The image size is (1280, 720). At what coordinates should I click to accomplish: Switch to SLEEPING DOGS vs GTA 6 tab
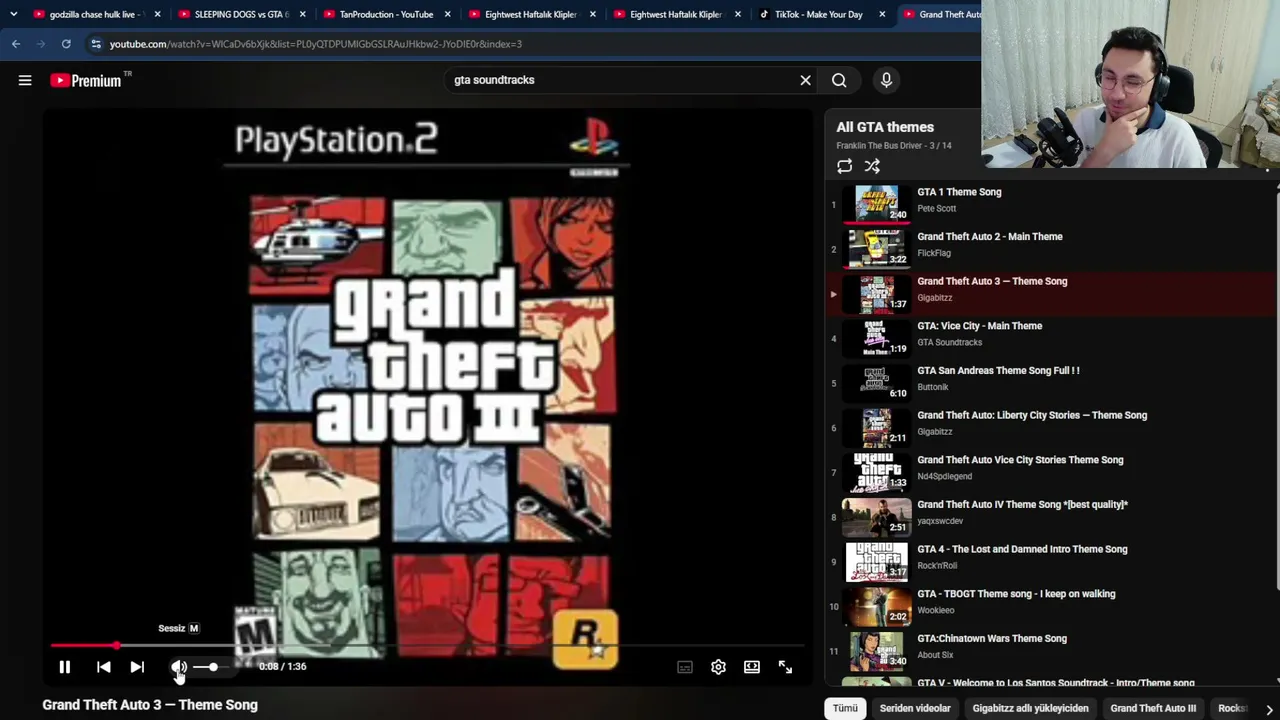[x=241, y=14]
